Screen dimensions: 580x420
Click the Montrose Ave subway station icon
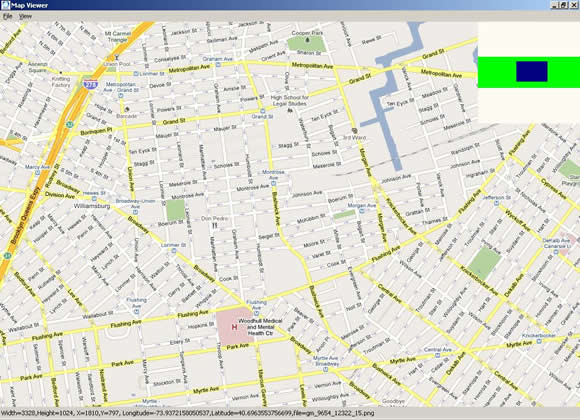(274, 183)
